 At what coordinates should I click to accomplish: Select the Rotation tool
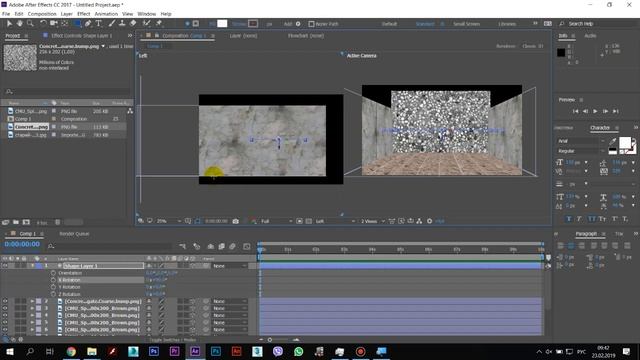click(43, 24)
